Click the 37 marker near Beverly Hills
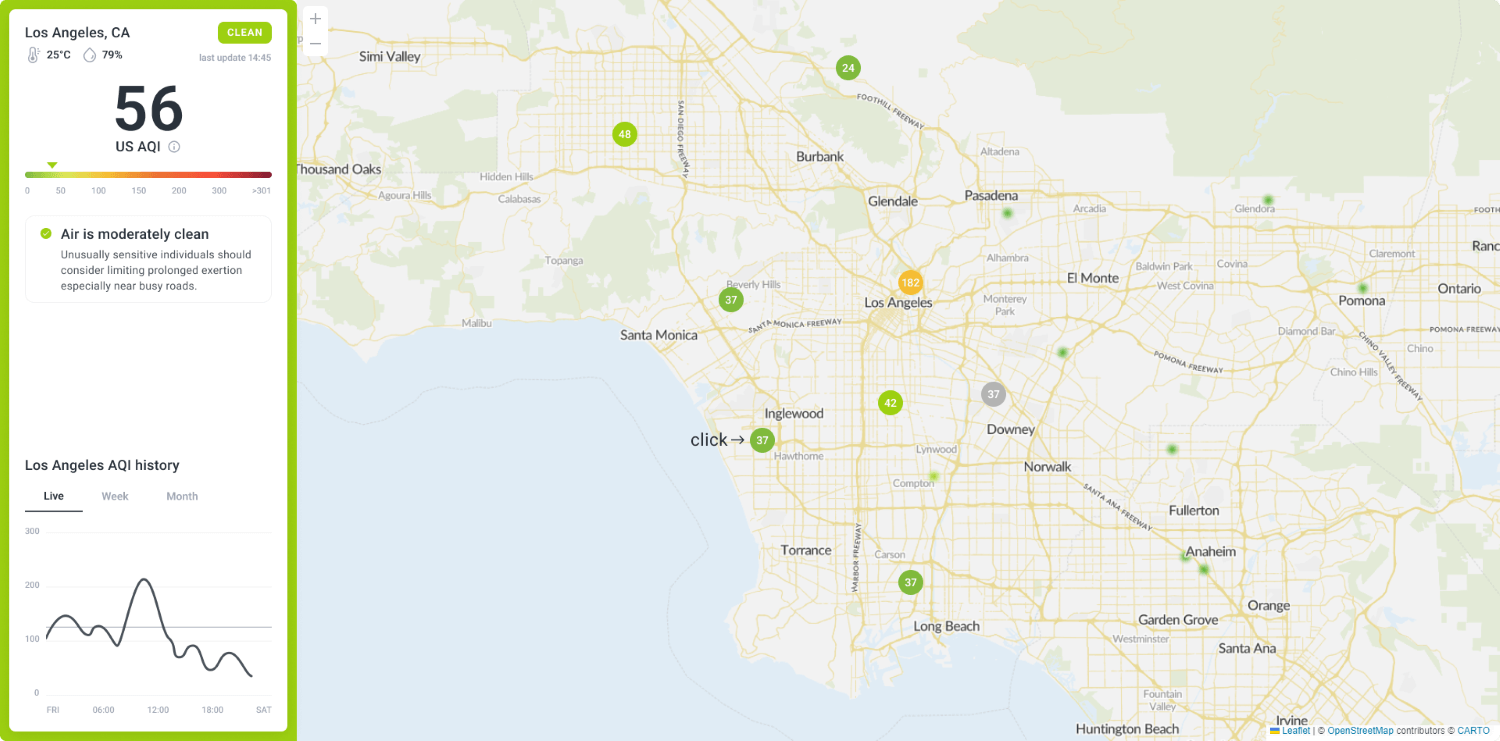The width and height of the screenshot is (1500, 741). coord(731,300)
